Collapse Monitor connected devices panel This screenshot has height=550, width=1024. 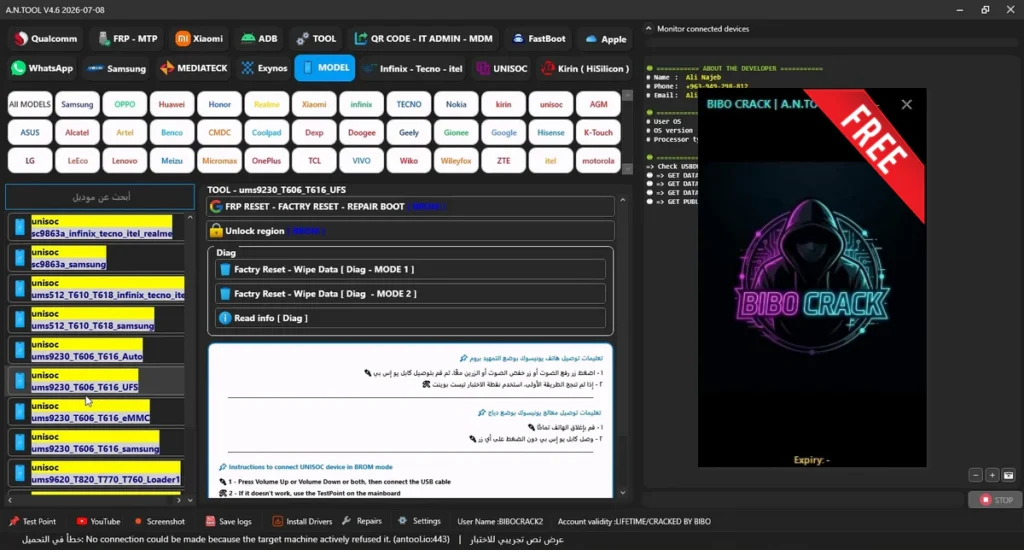pos(648,29)
